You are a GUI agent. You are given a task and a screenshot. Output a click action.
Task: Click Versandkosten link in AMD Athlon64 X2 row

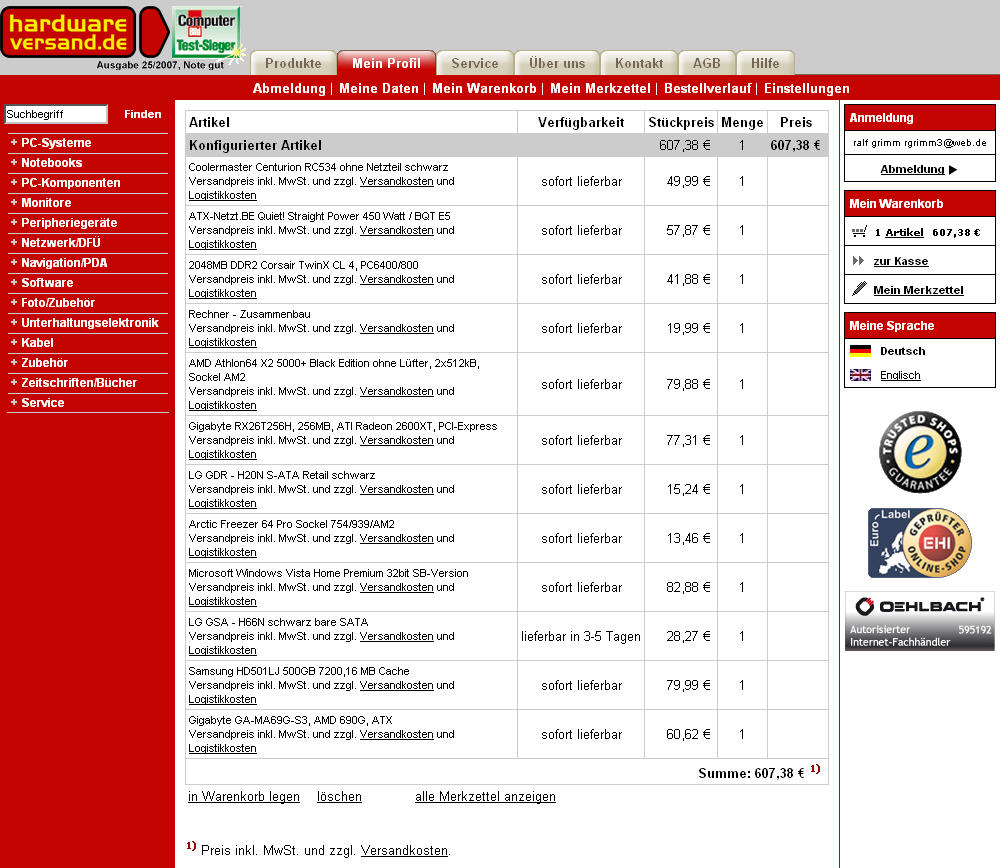pyautogui.click(x=397, y=391)
